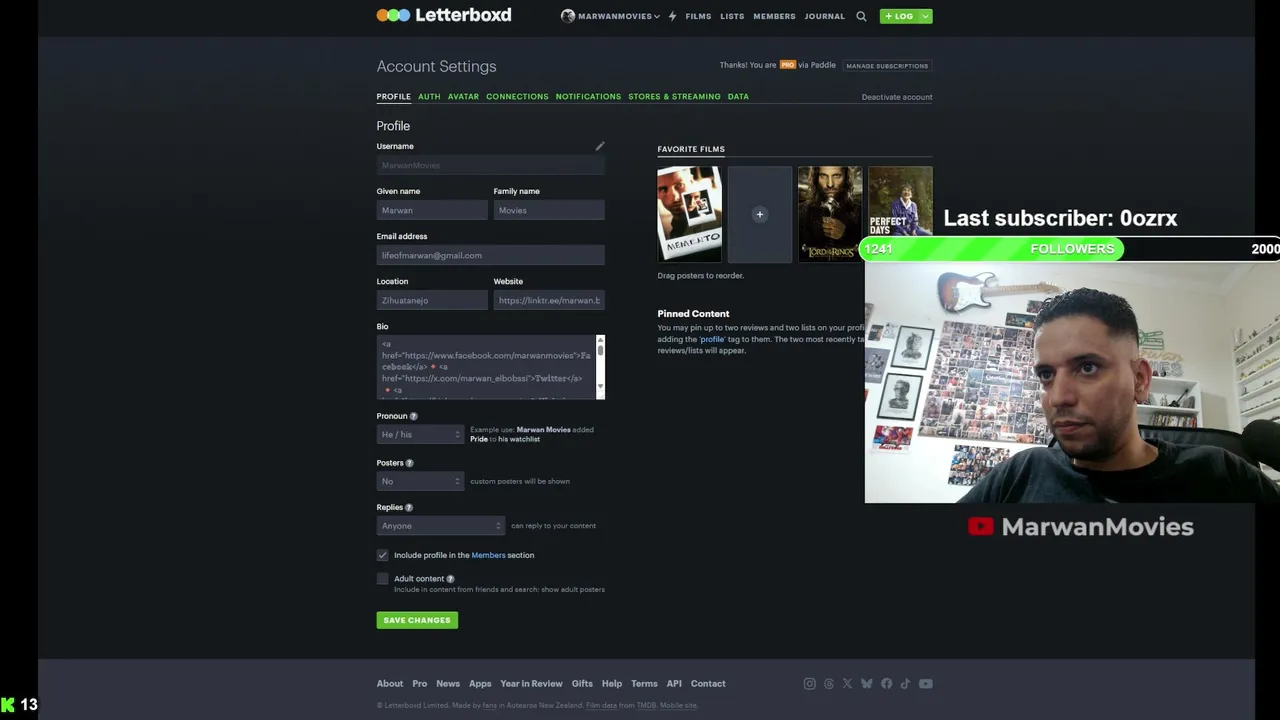This screenshot has width=1280, height=720.
Task: Open the Gifts footer link
Action: point(582,684)
